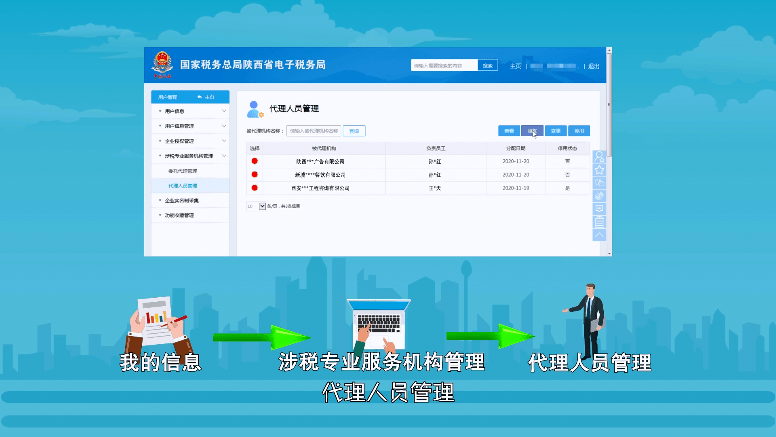Click the 王*大 employee cell
Image resolution: width=776 pixels, height=437 pixels.
tap(435, 188)
